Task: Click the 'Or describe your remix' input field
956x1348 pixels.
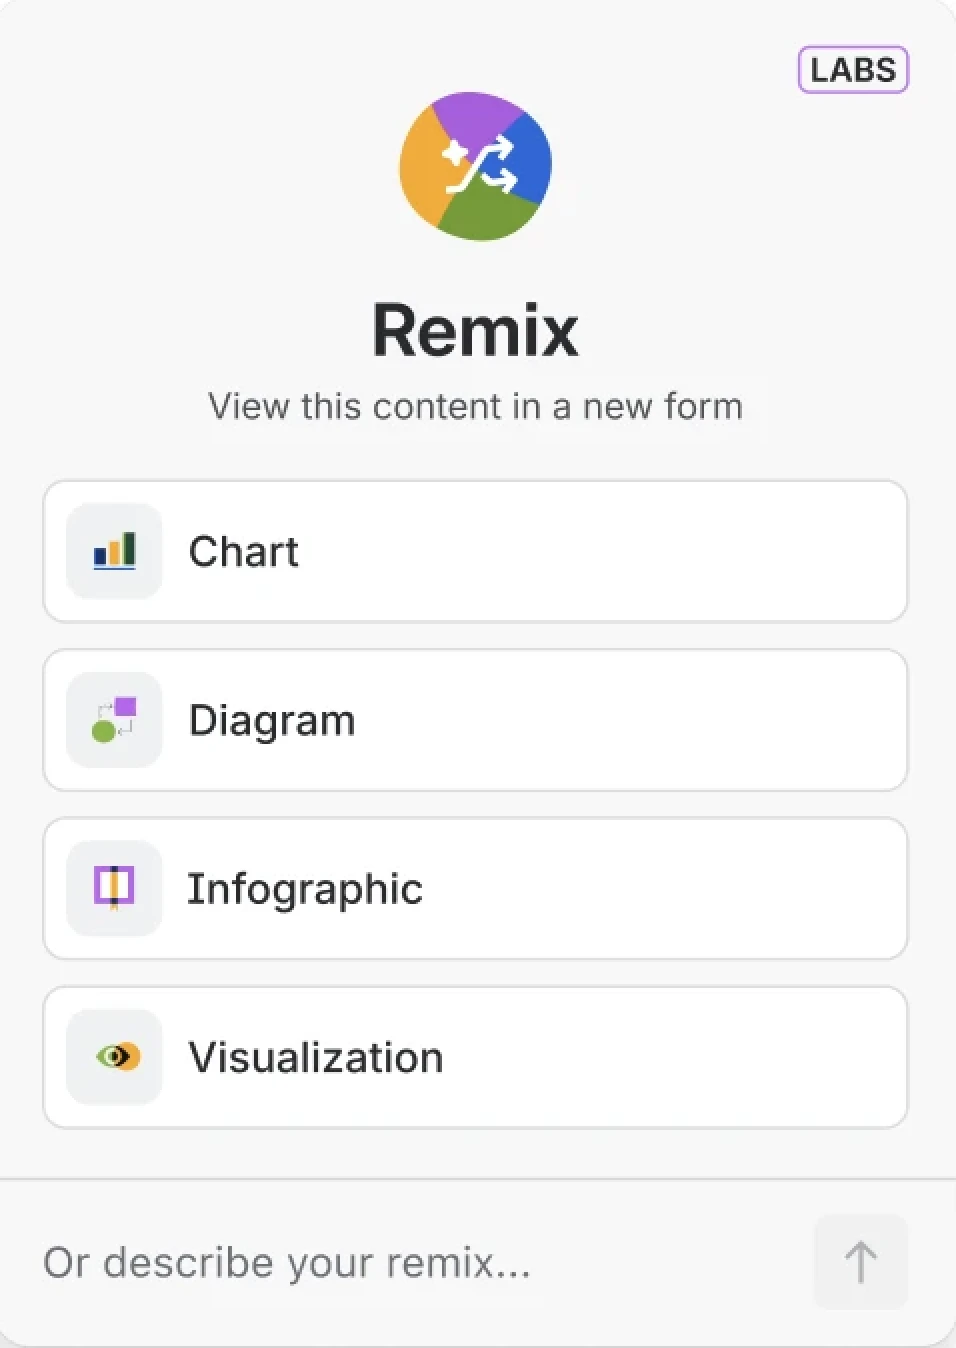Action: click(x=288, y=1262)
